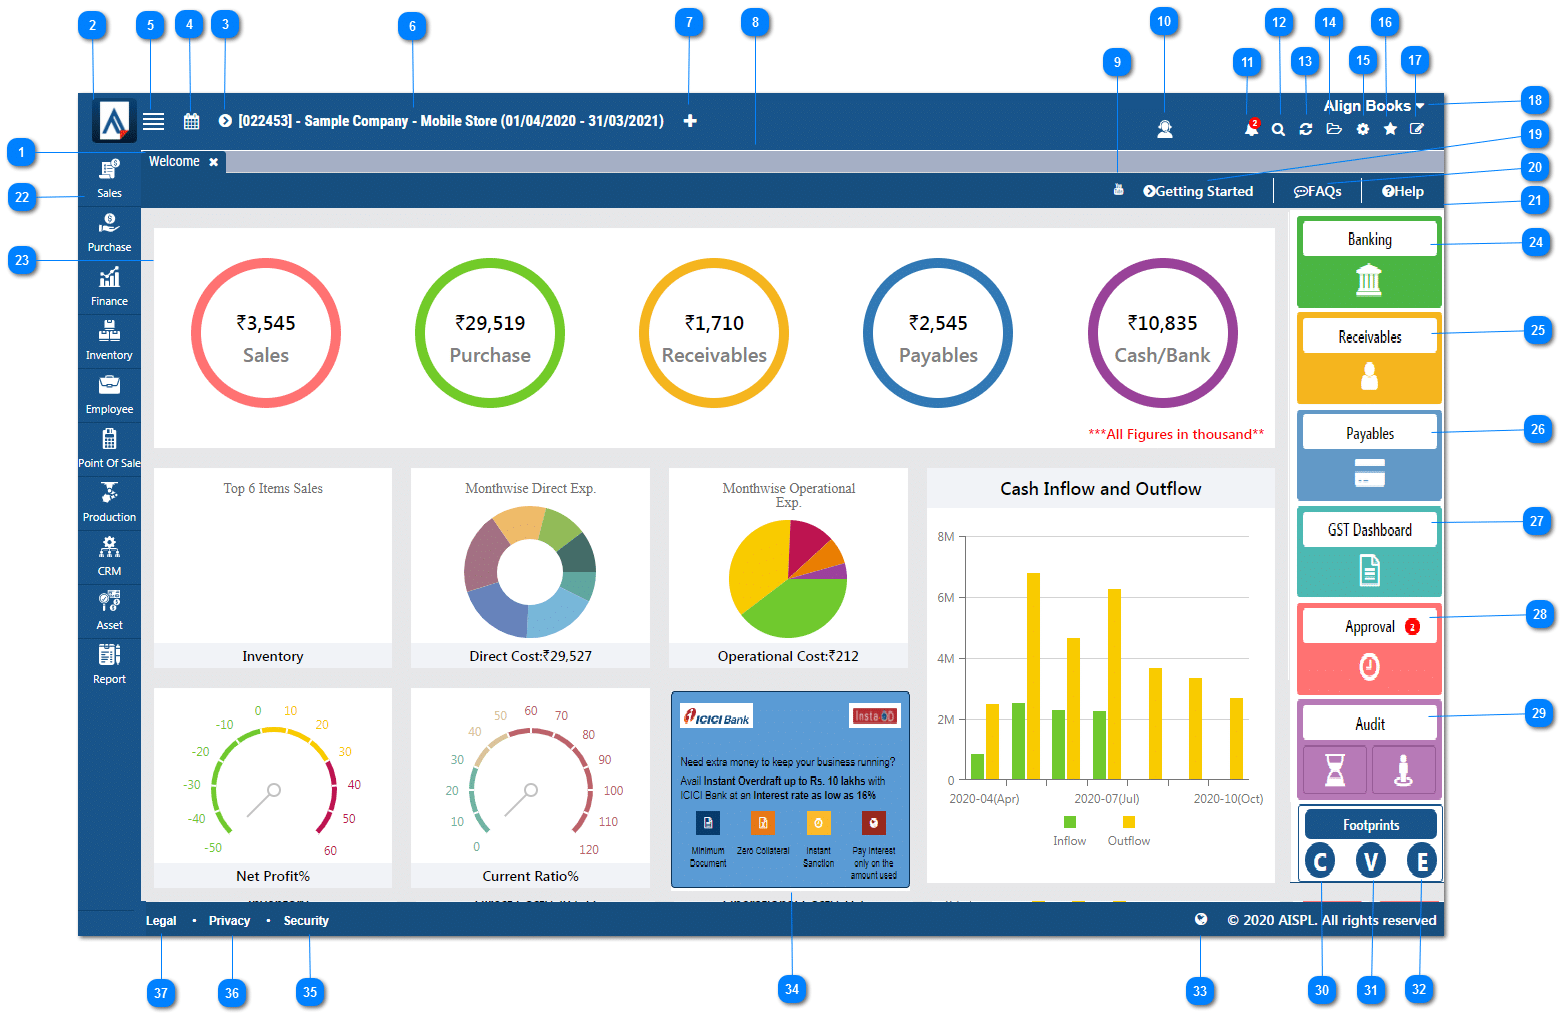This screenshot has width=1565, height=1018.
Task: Open the Banking panel
Action: coord(1368,238)
